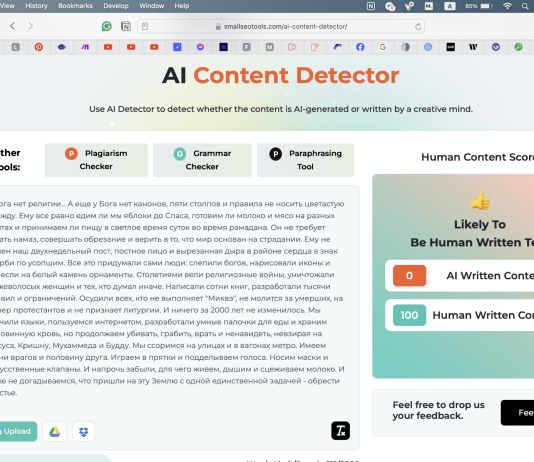This screenshot has height=462, width=534.
Task: Click the orange 0 AI score badge
Action: click(409, 275)
